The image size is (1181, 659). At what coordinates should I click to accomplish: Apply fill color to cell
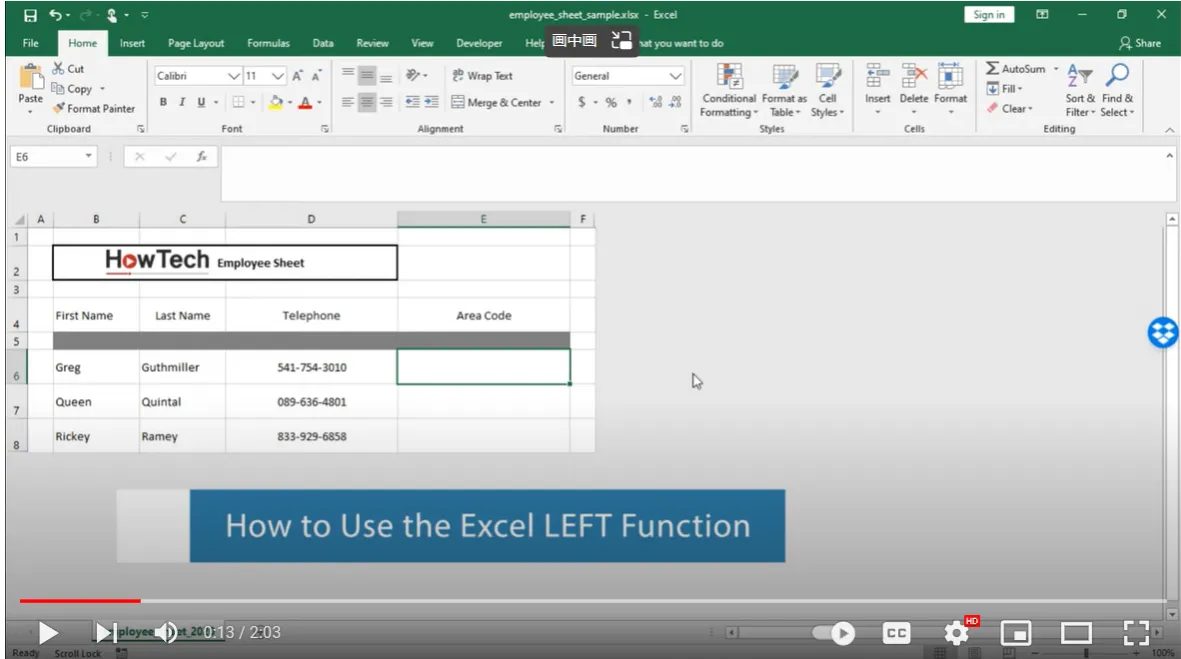pos(276,102)
